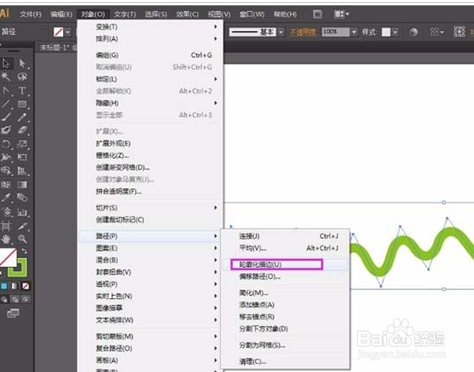Open the 编辑(E) menu
474x372 pixels.
click(61, 14)
